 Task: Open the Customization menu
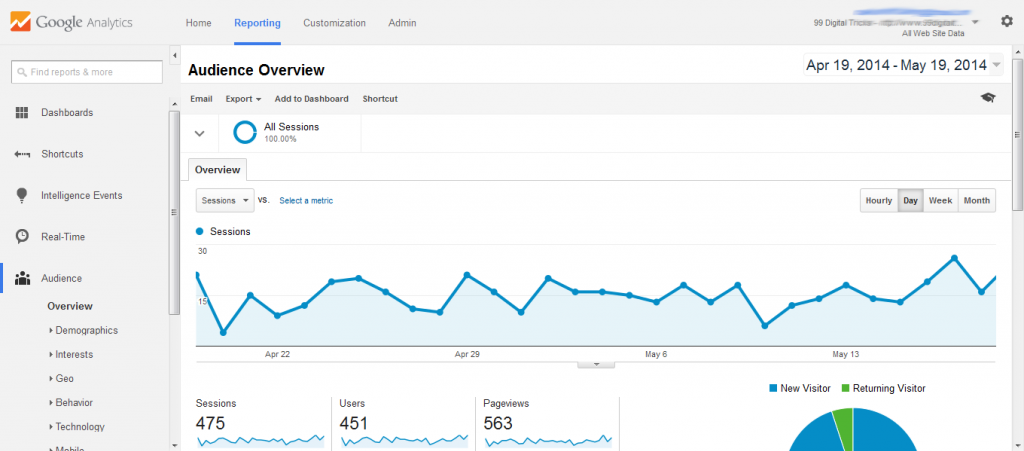point(334,23)
